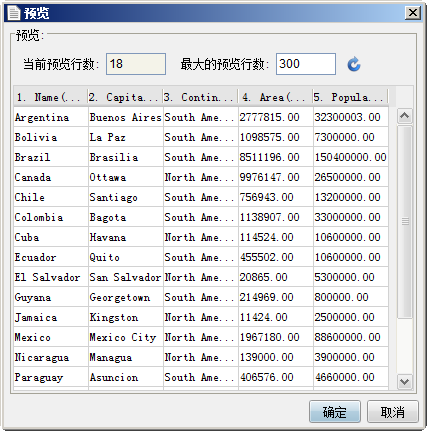Viewport: 427px width, 431px height.
Task: Select the Argentina name cell
Action: (51, 117)
